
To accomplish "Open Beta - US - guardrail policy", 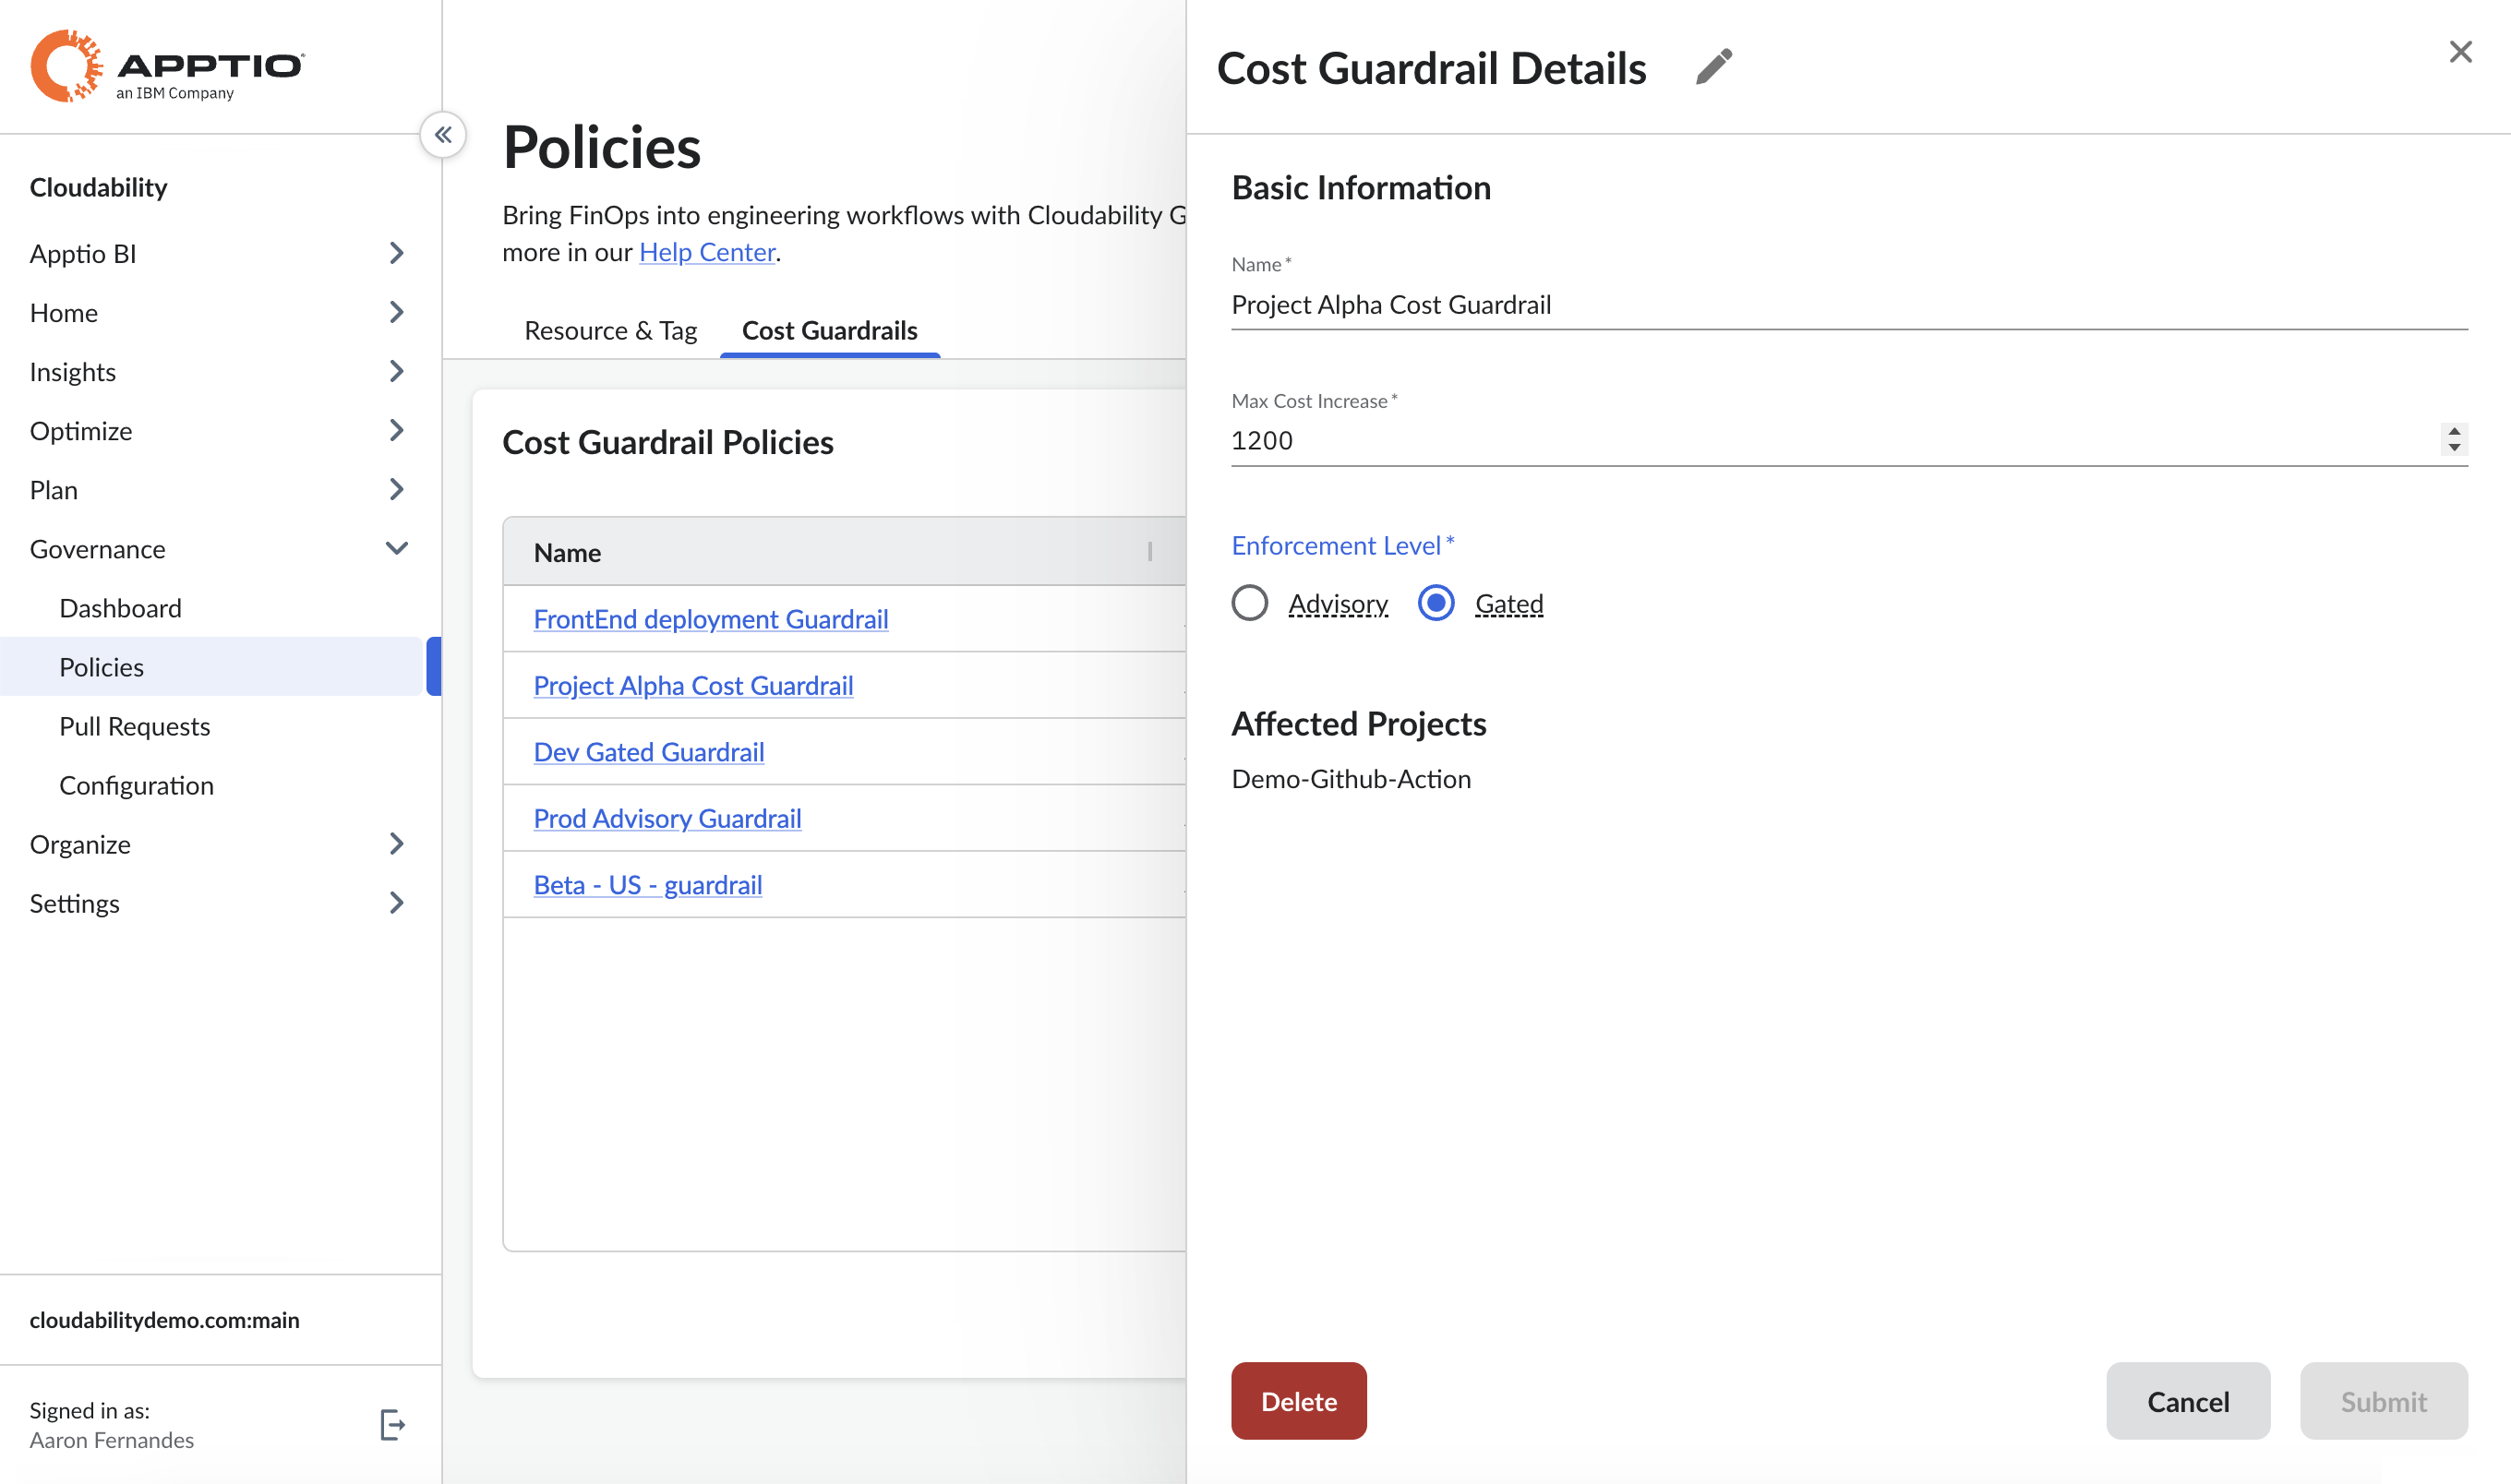I will [647, 885].
